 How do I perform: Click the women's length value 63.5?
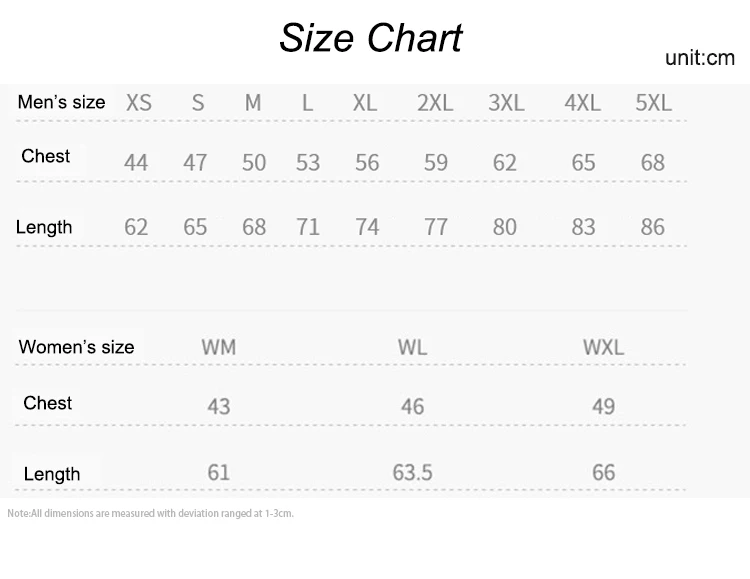click(x=412, y=473)
